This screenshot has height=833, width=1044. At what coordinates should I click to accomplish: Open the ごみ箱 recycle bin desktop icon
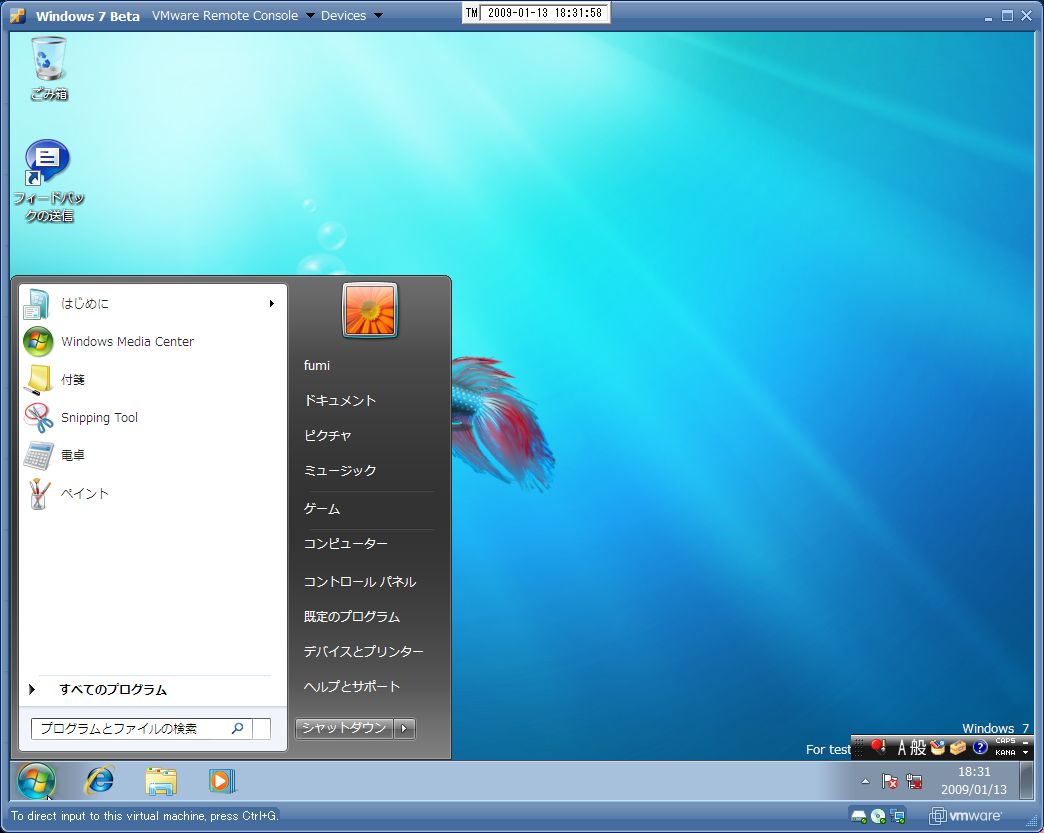pyautogui.click(x=49, y=69)
